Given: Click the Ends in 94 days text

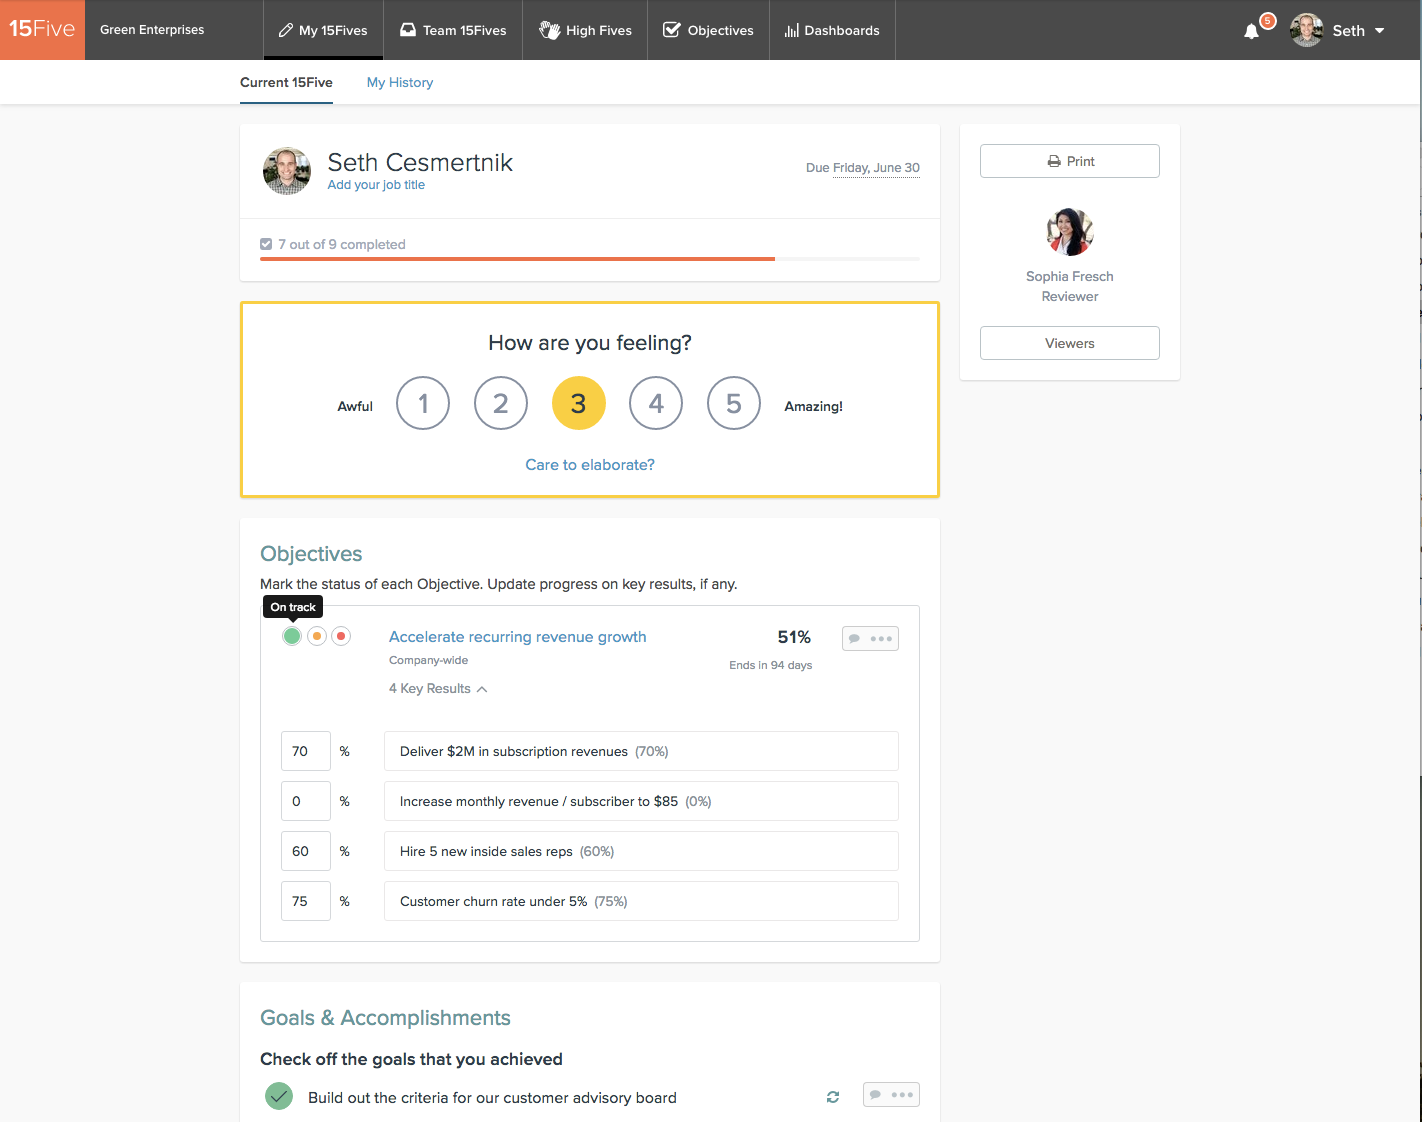Looking at the screenshot, I should [771, 665].
